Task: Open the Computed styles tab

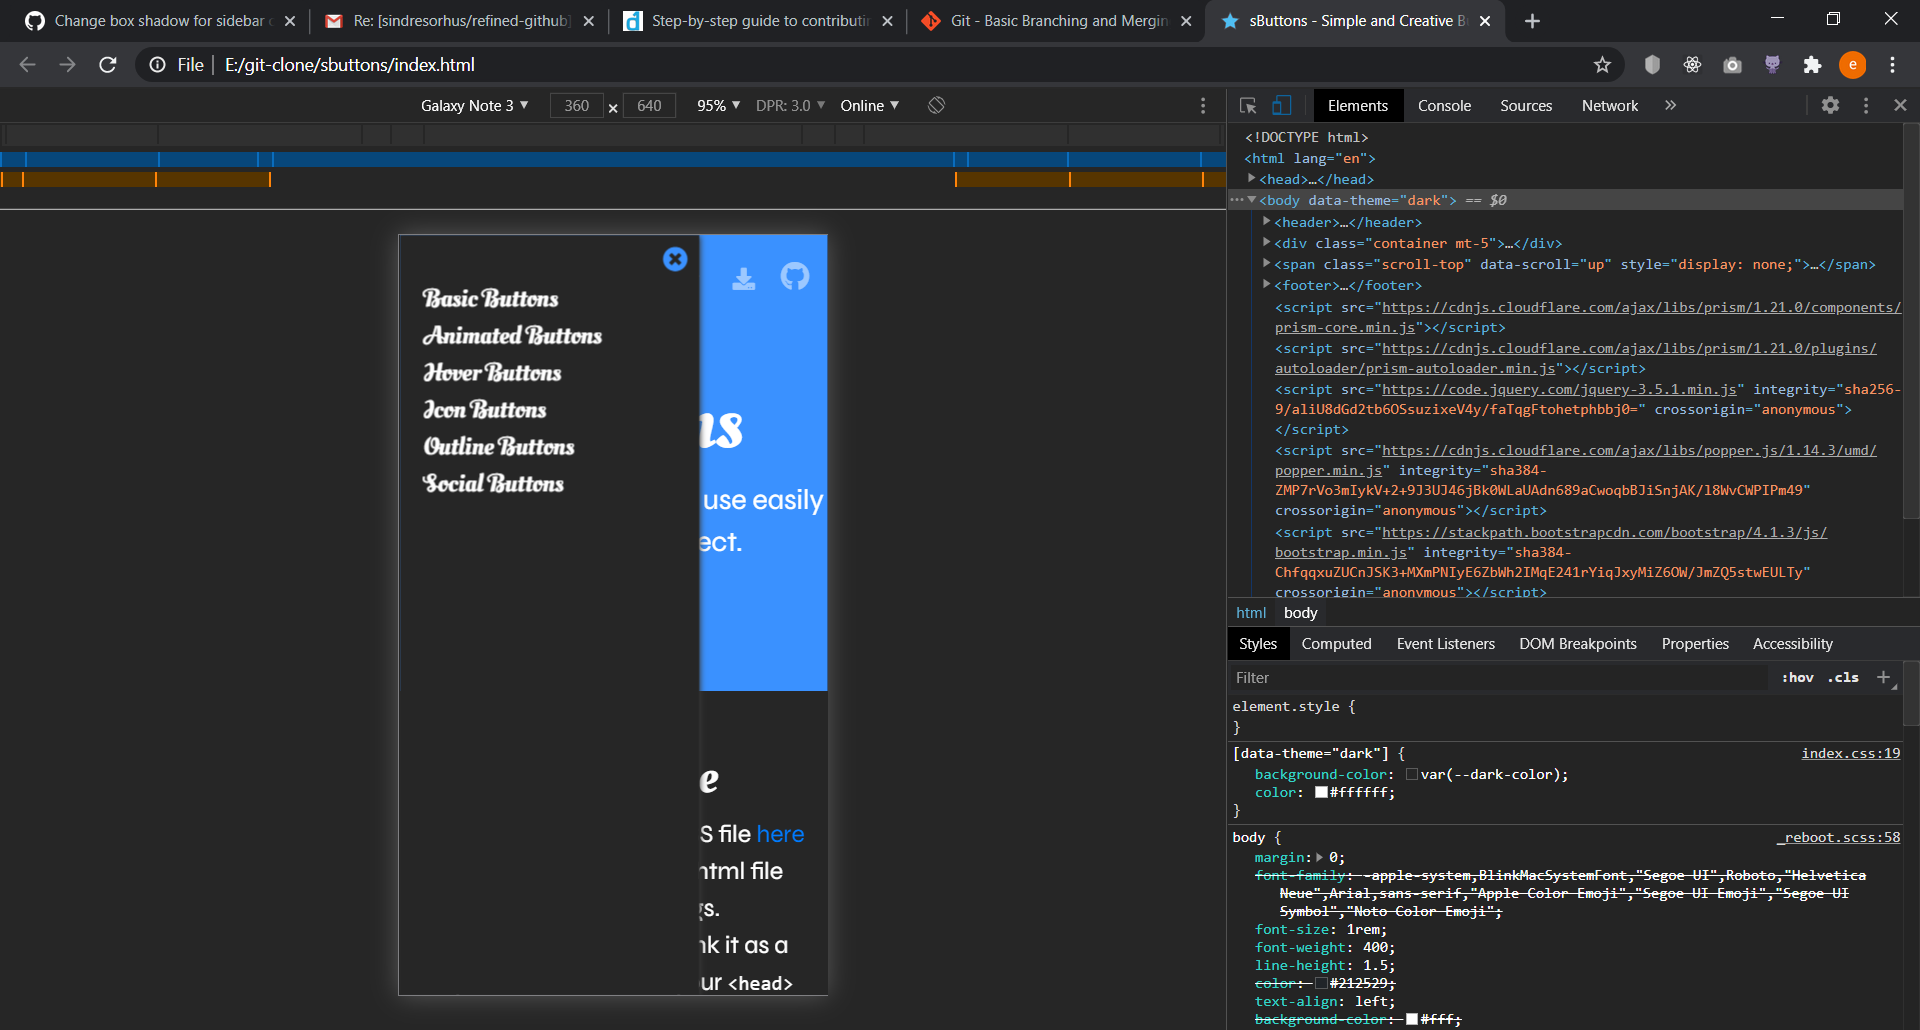Action: click(x=1336, y=644)
